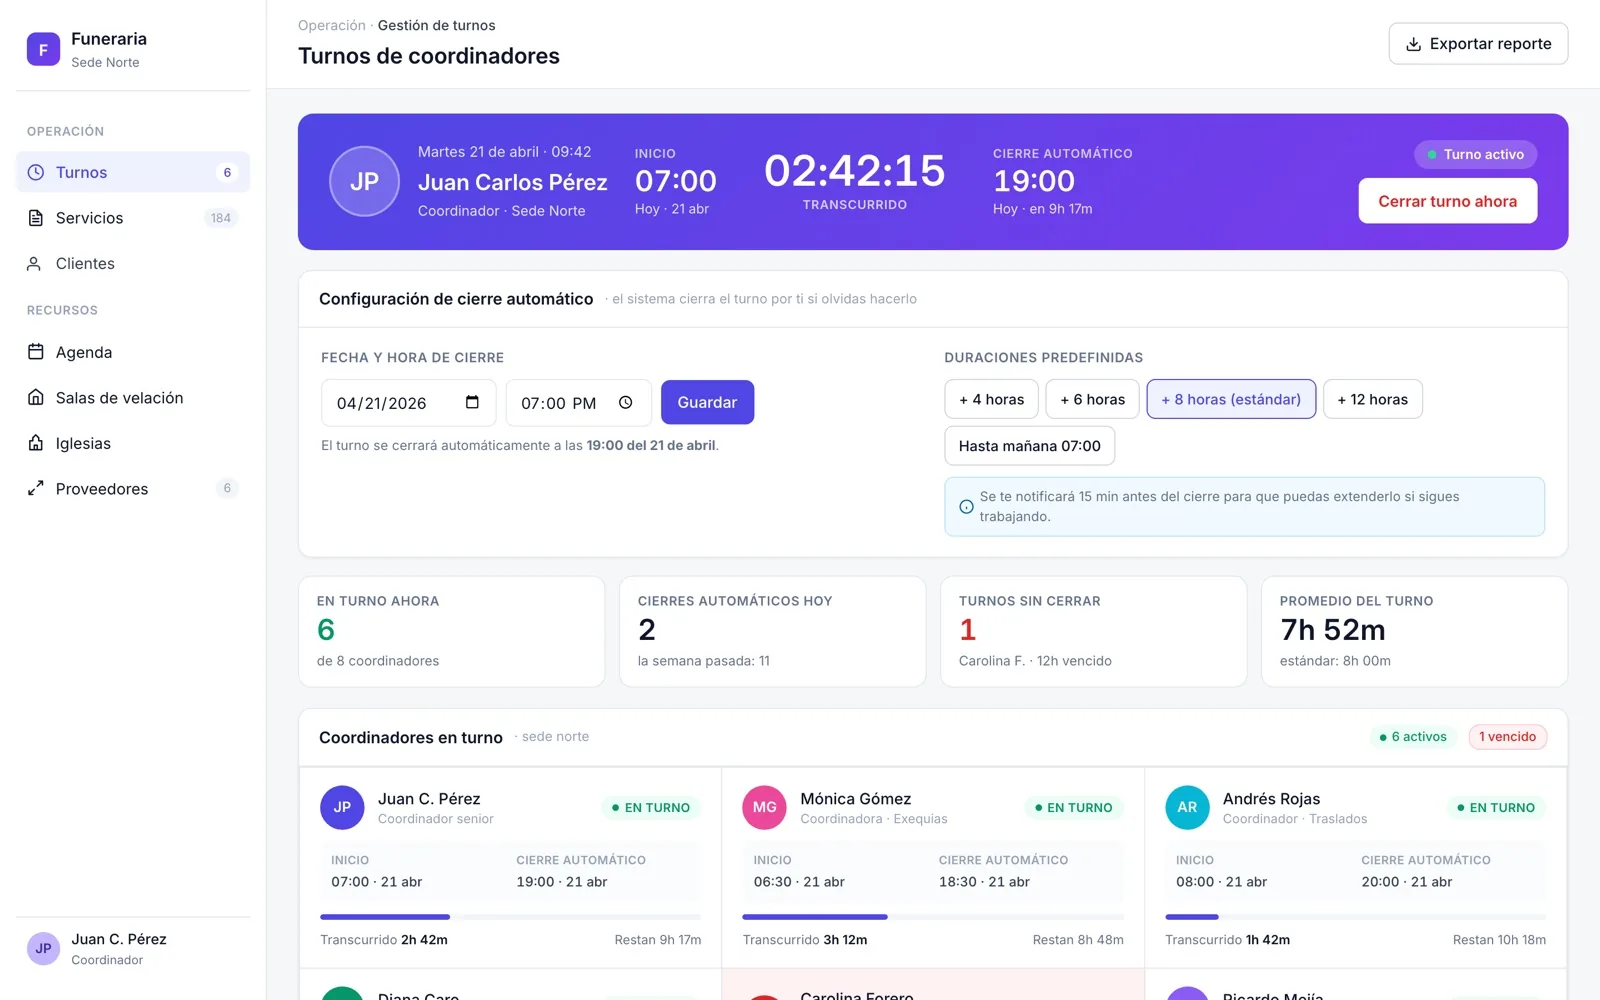
Task: Choose the + 8 horas (estándar) preset
Action: [1231, 399]
